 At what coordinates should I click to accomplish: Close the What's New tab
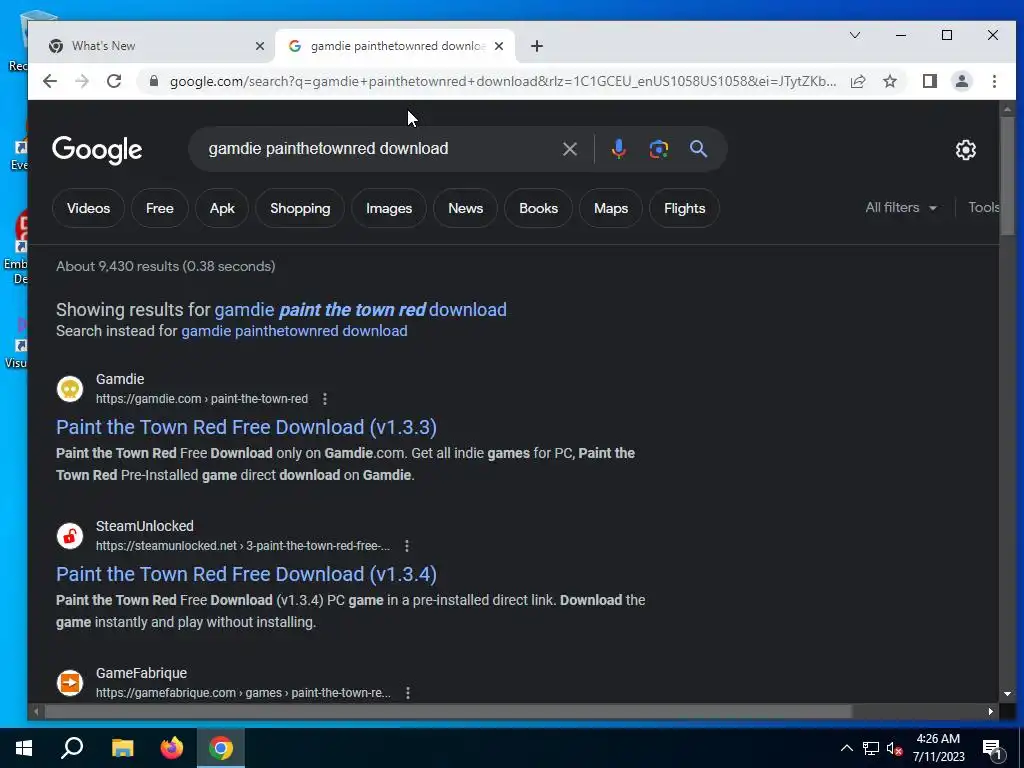pyautogui.click(x=259, y=46)
